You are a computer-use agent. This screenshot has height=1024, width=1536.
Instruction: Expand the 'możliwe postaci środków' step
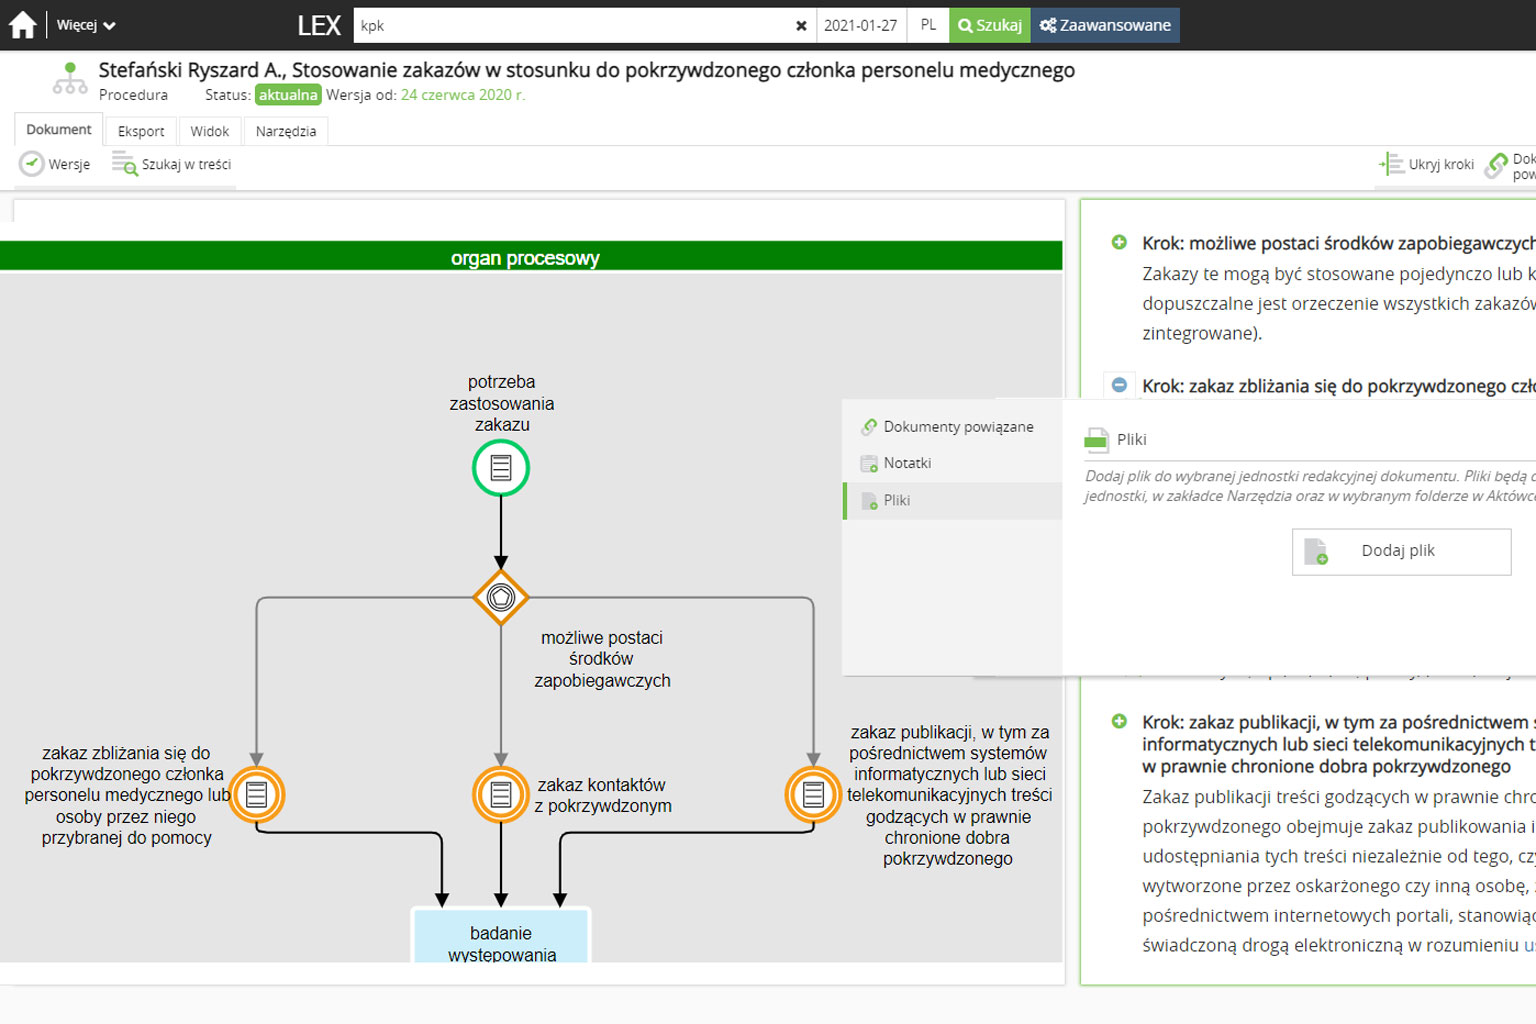click(x=1119, y=243)
